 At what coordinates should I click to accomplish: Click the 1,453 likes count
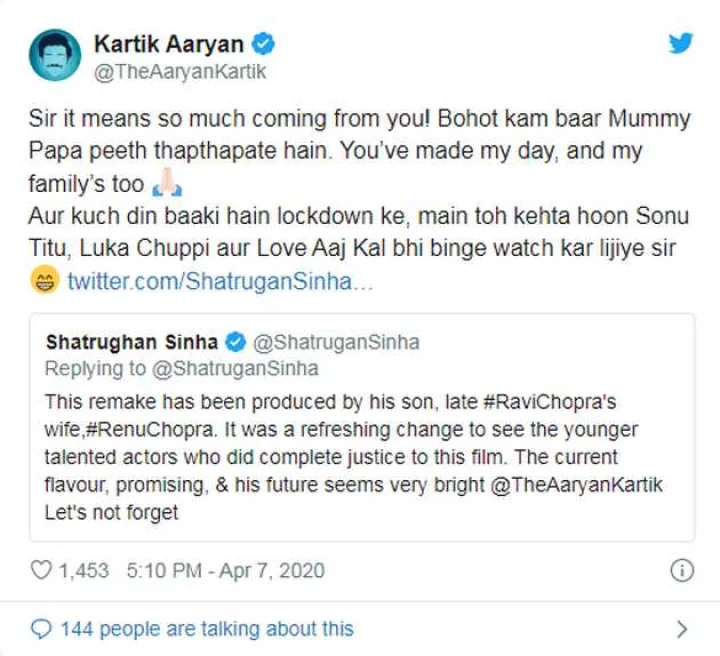click(x=84, y=571)
